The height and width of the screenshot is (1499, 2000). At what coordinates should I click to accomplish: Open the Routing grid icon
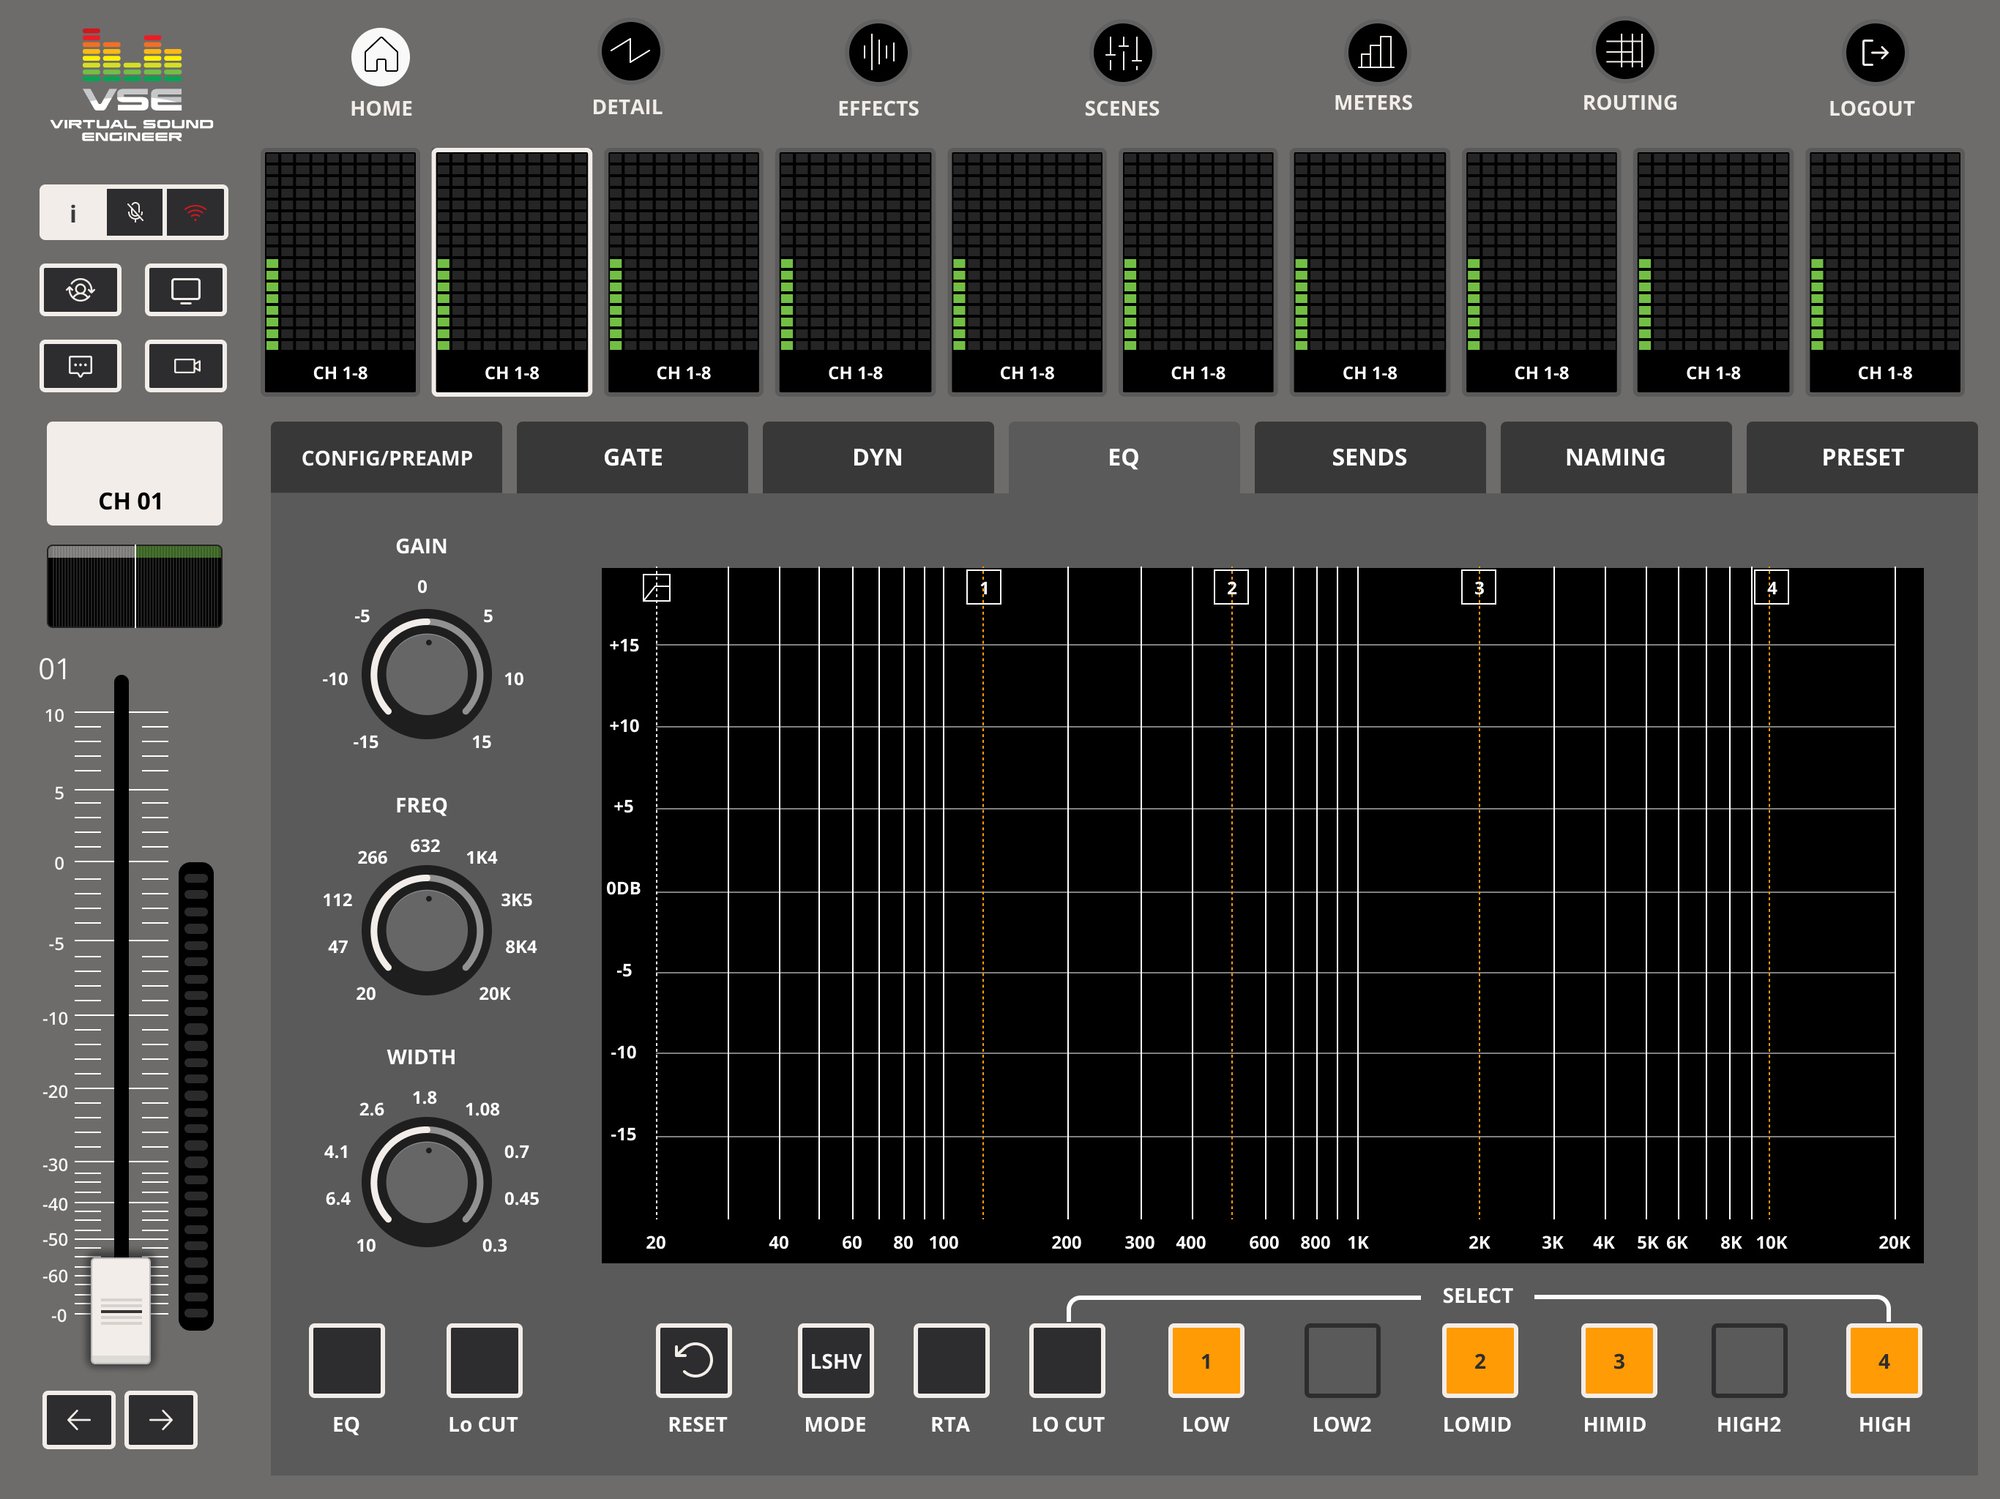pyautogui.click(x=1625, y=51)
